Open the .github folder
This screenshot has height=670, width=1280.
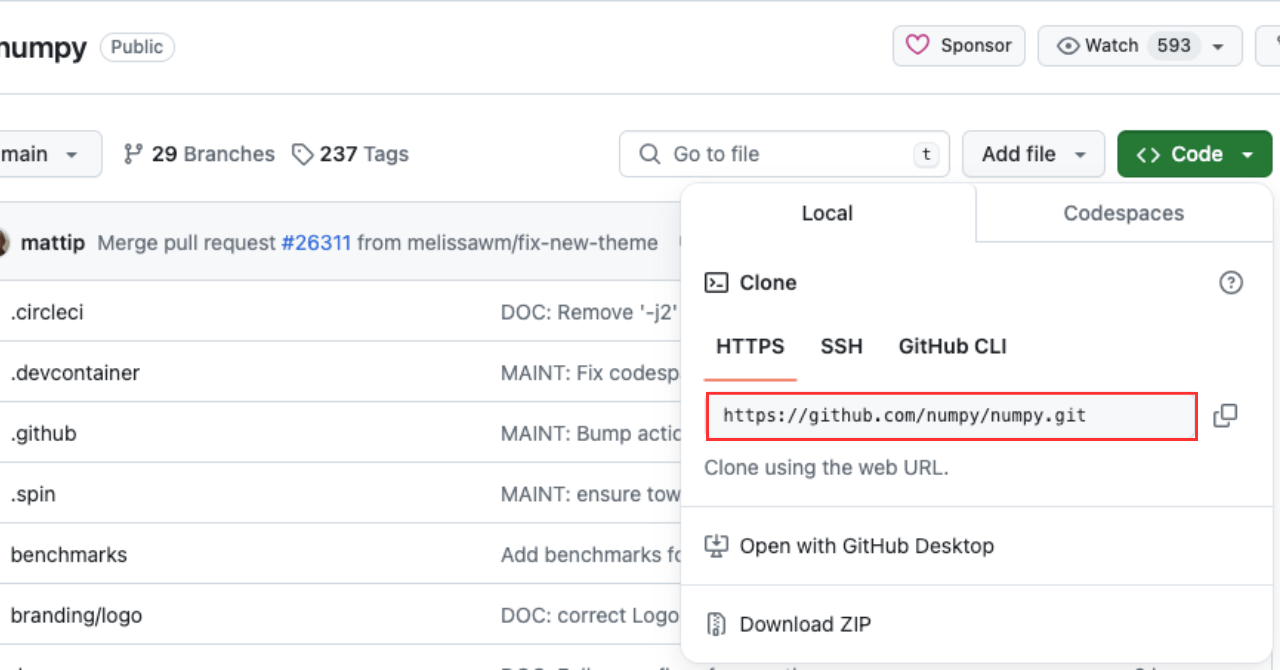[x=43, y=434]
